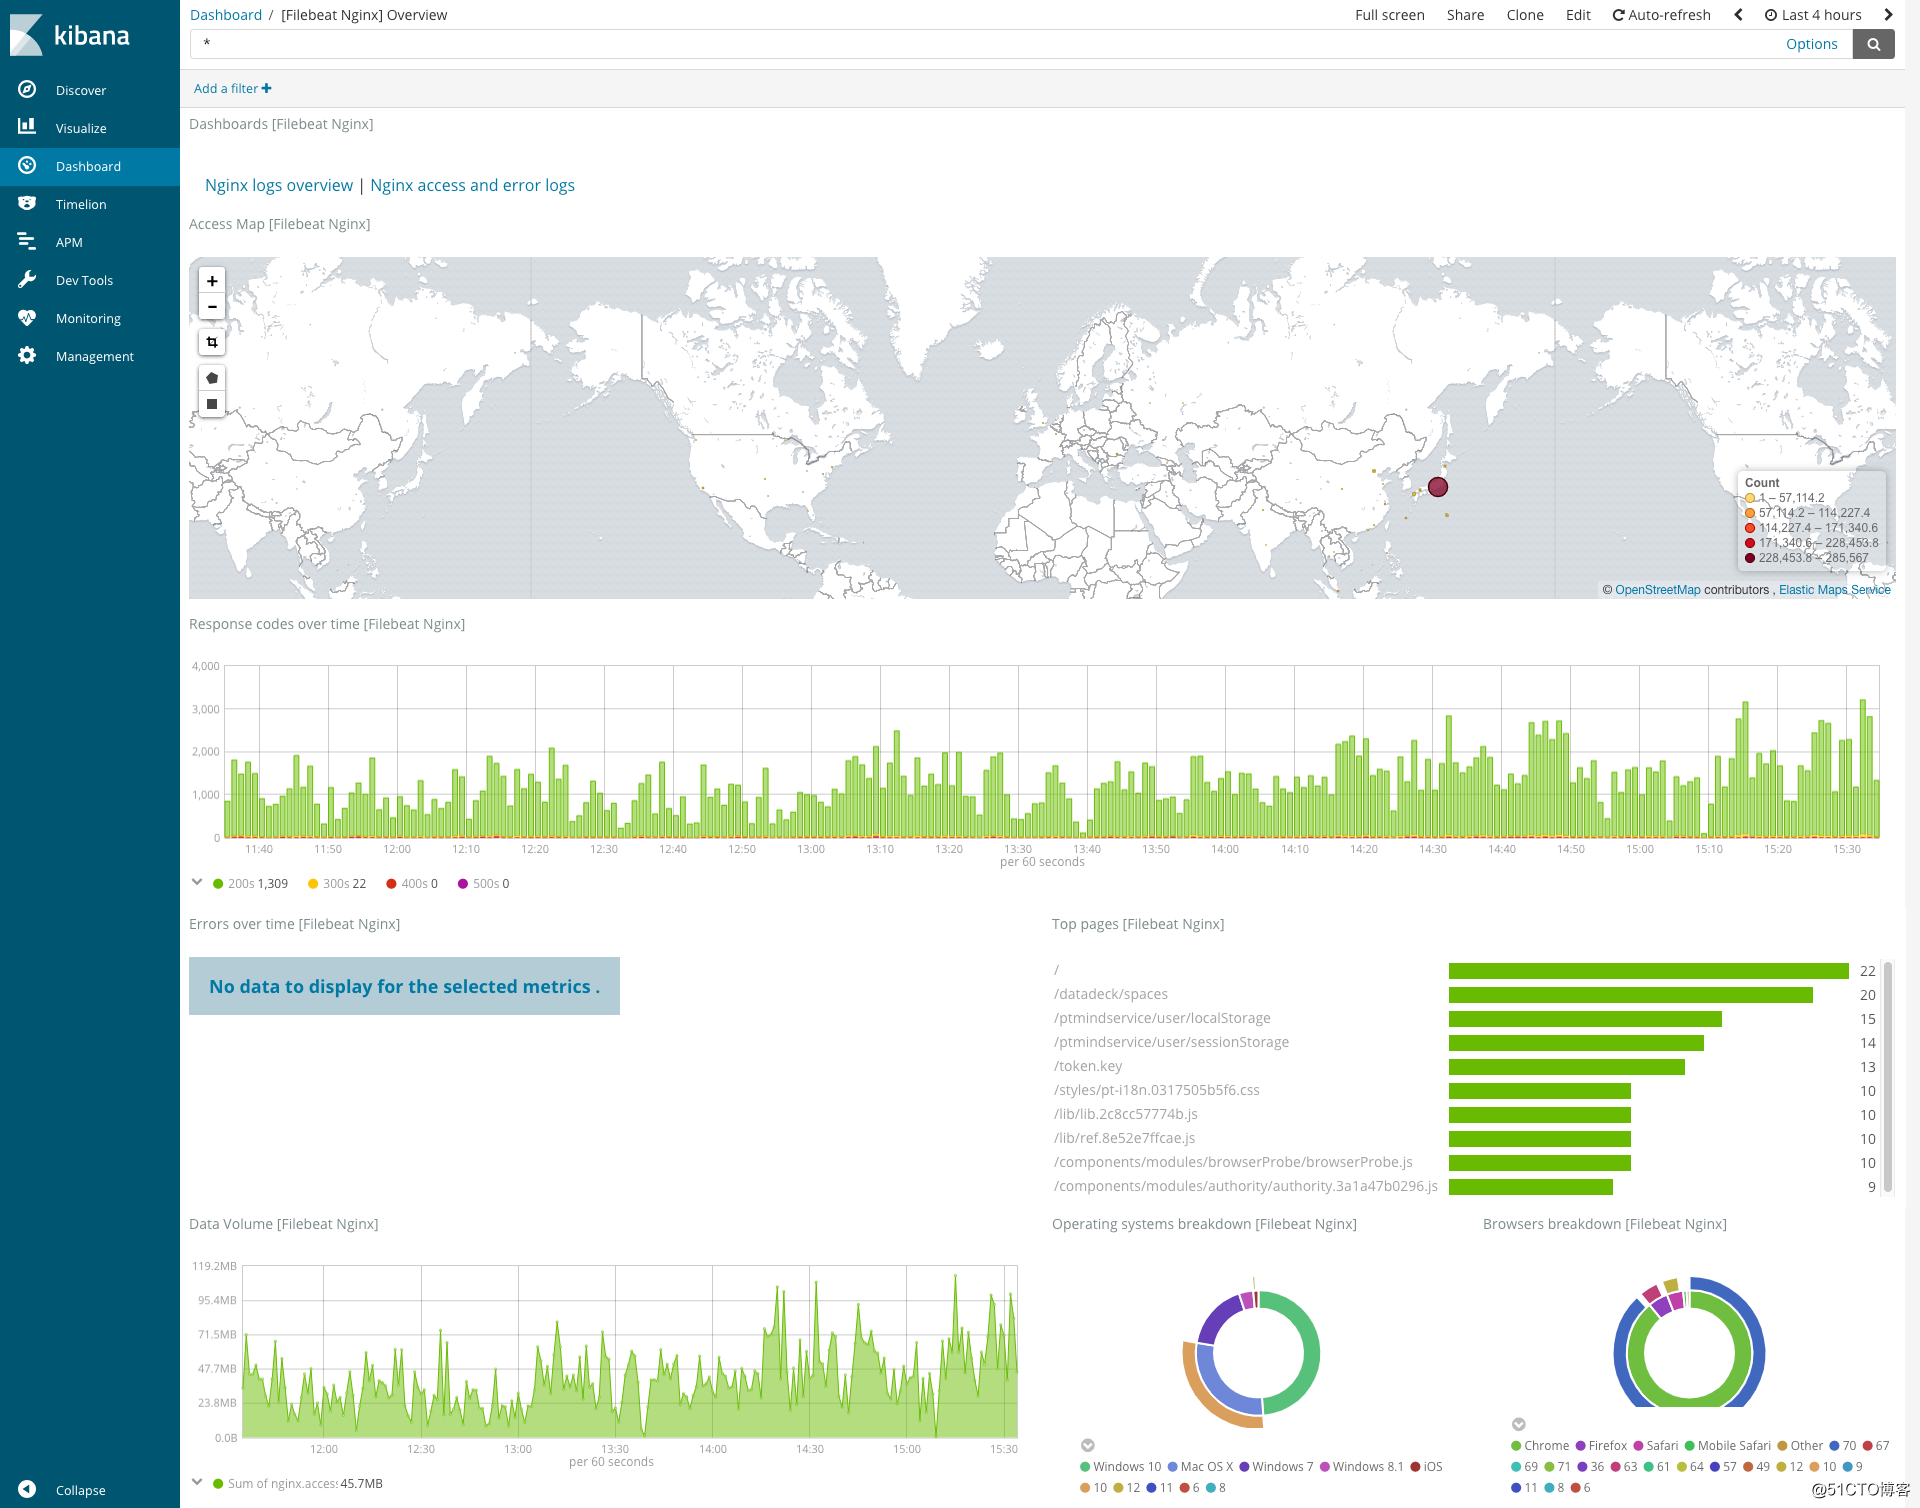Toggle 500s series in response codes legend

point(484,884)
